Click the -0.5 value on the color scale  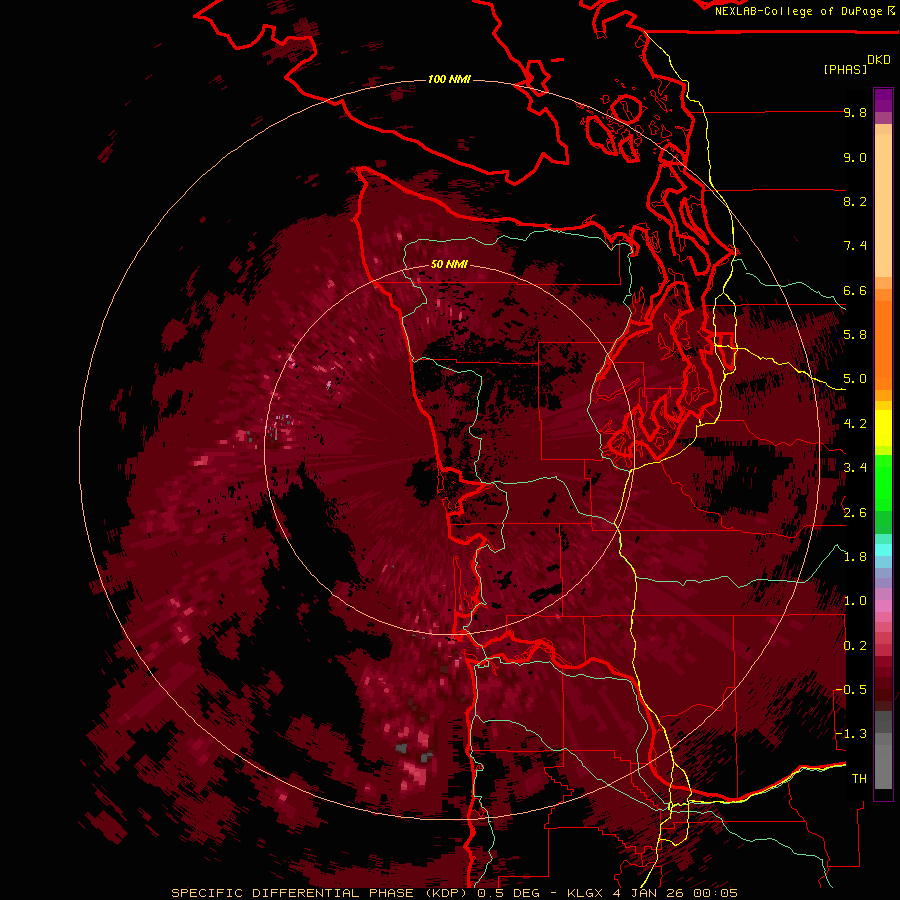(x=851, y=690)
